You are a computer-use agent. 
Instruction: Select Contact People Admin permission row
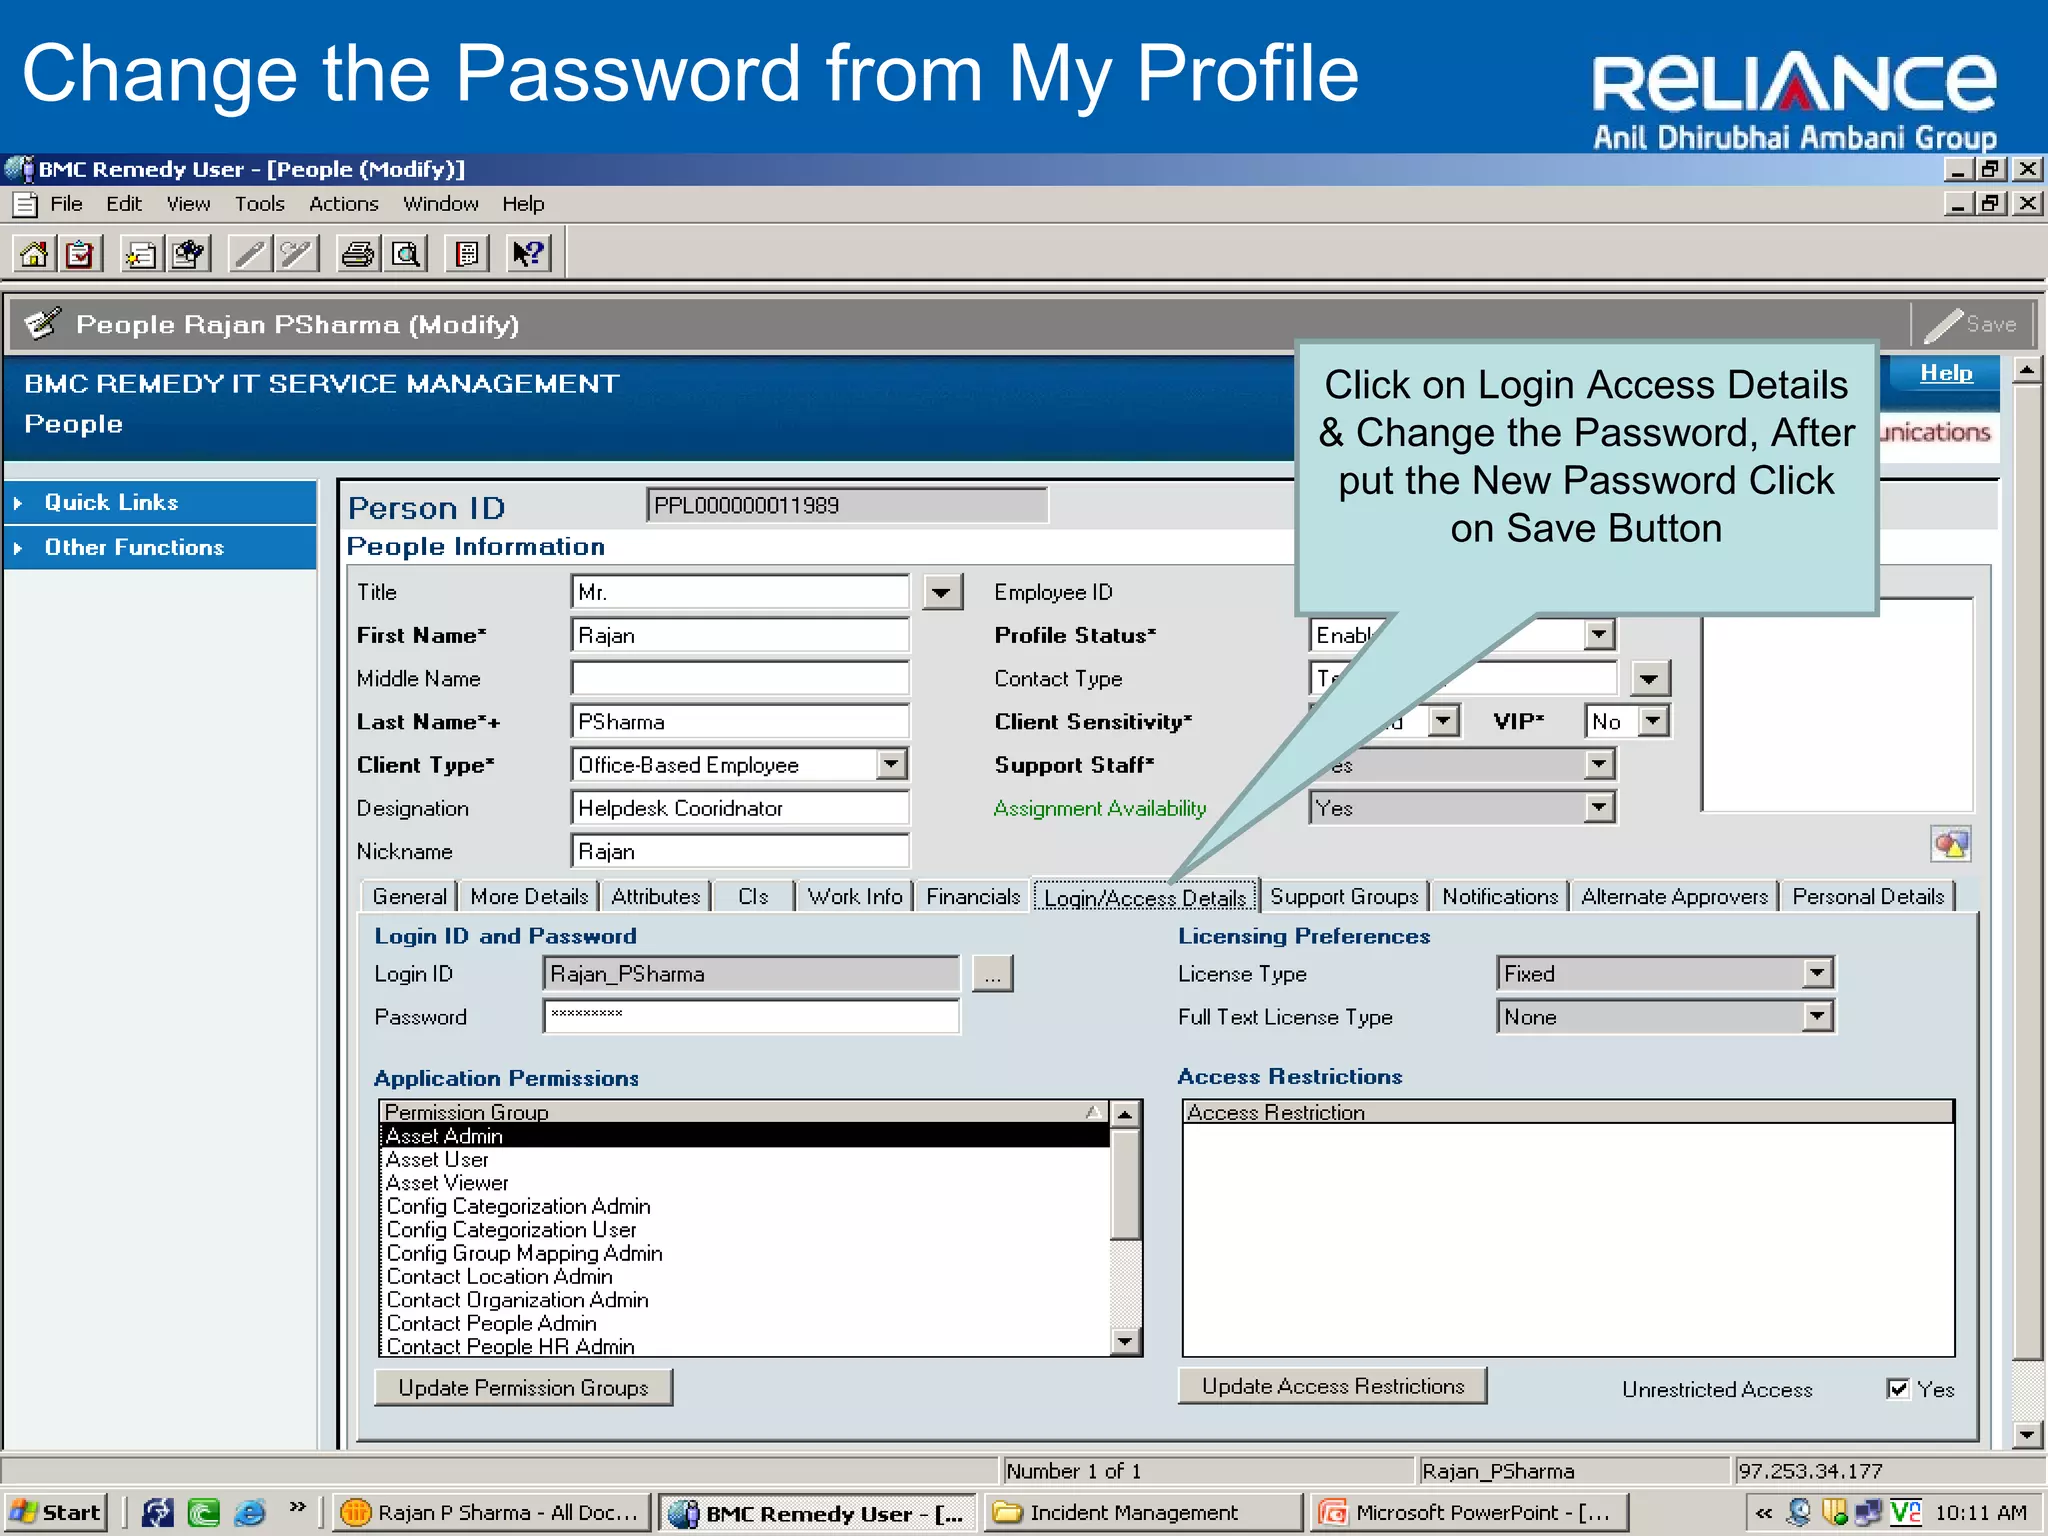pos(745,1324)
